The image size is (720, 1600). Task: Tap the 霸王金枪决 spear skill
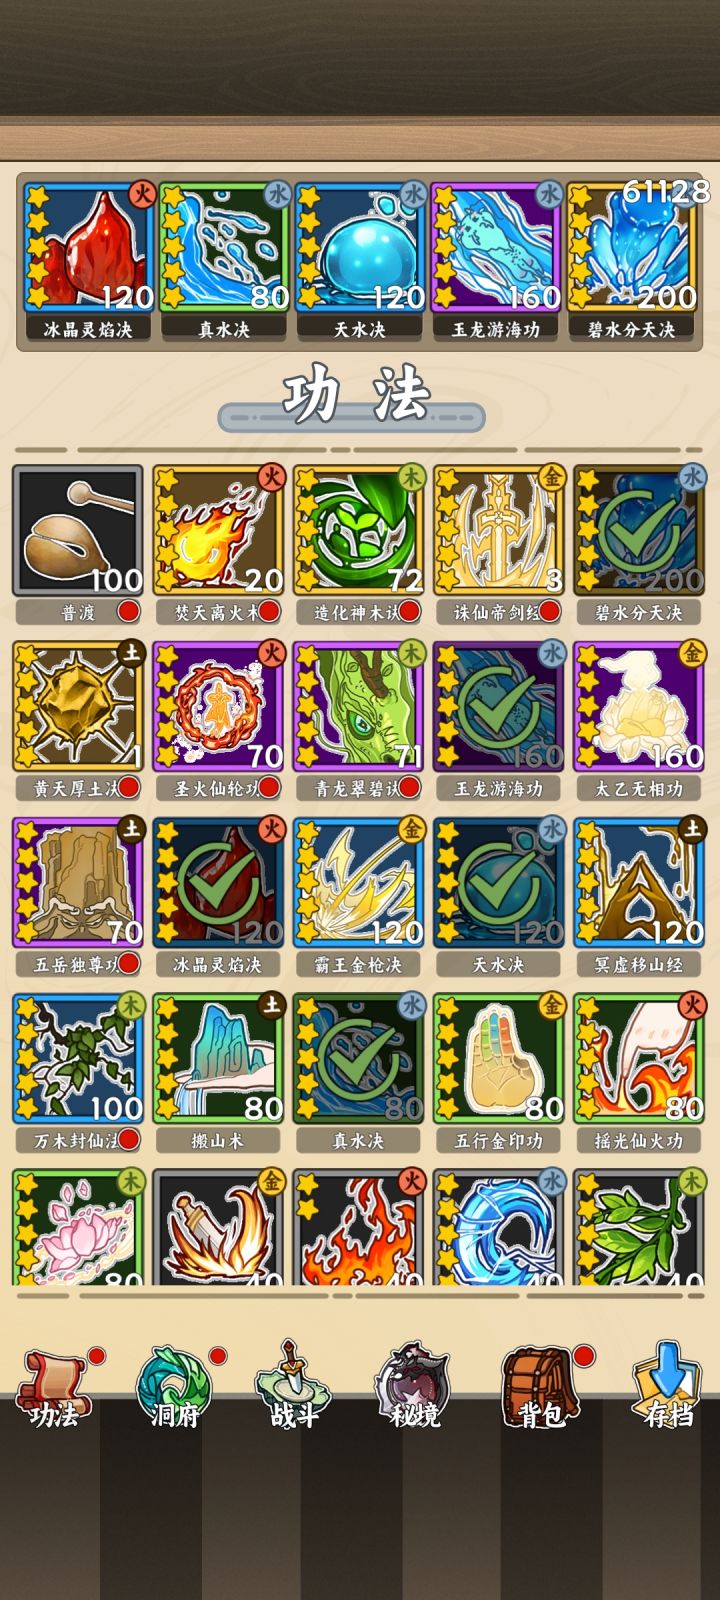[x=358, y=882]
